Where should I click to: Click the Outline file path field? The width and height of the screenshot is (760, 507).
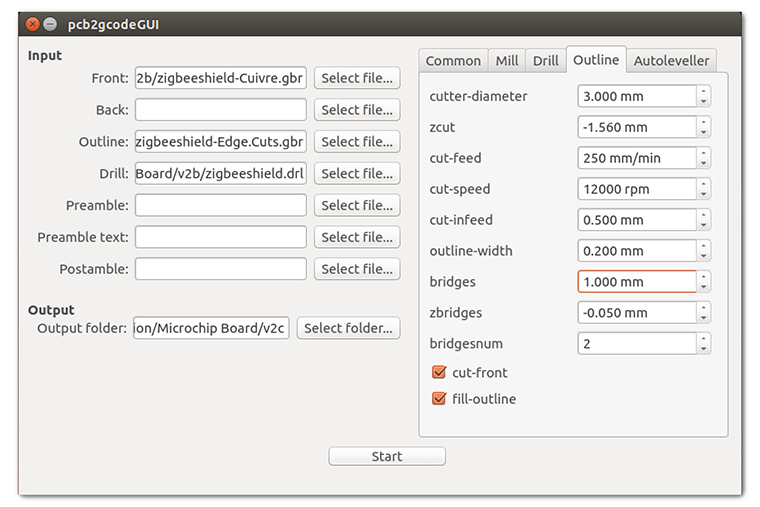pyautogui.click(x=221, y=142)
